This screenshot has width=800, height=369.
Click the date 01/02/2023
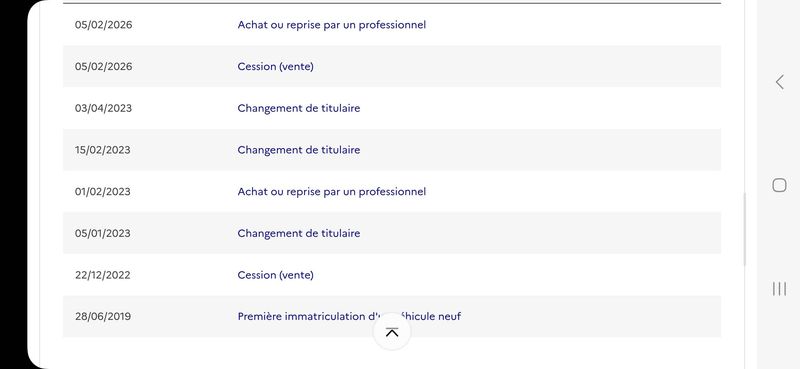point(103,191)
